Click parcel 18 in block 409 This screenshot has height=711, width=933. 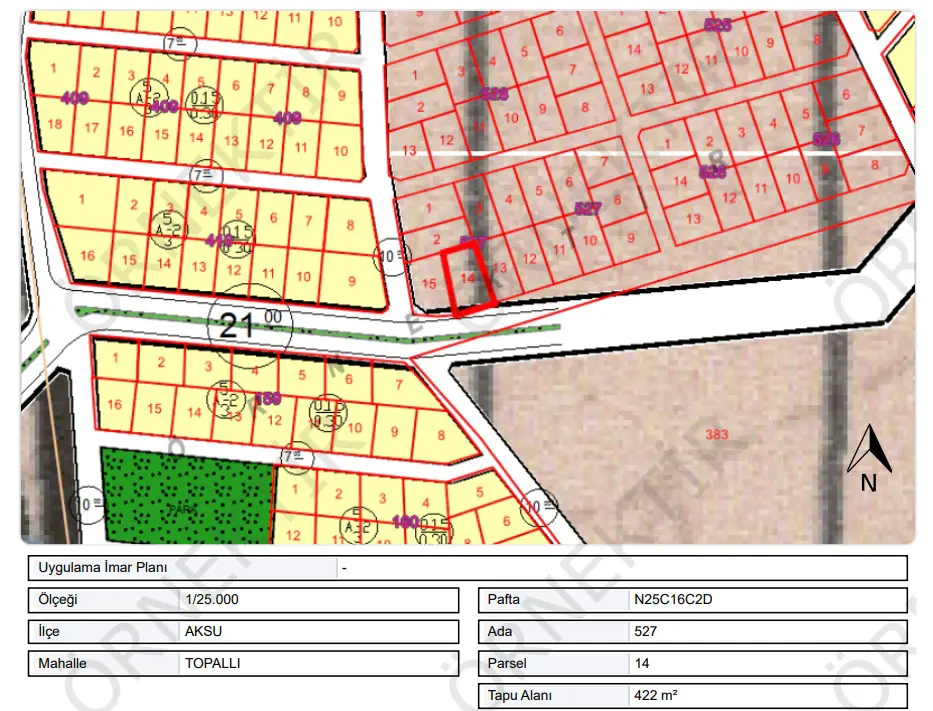click(x=55, y=124)
